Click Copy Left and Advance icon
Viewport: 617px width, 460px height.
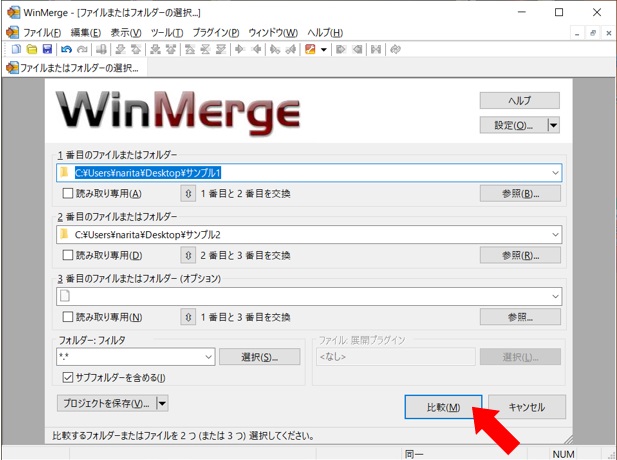[x=291, y=49]
